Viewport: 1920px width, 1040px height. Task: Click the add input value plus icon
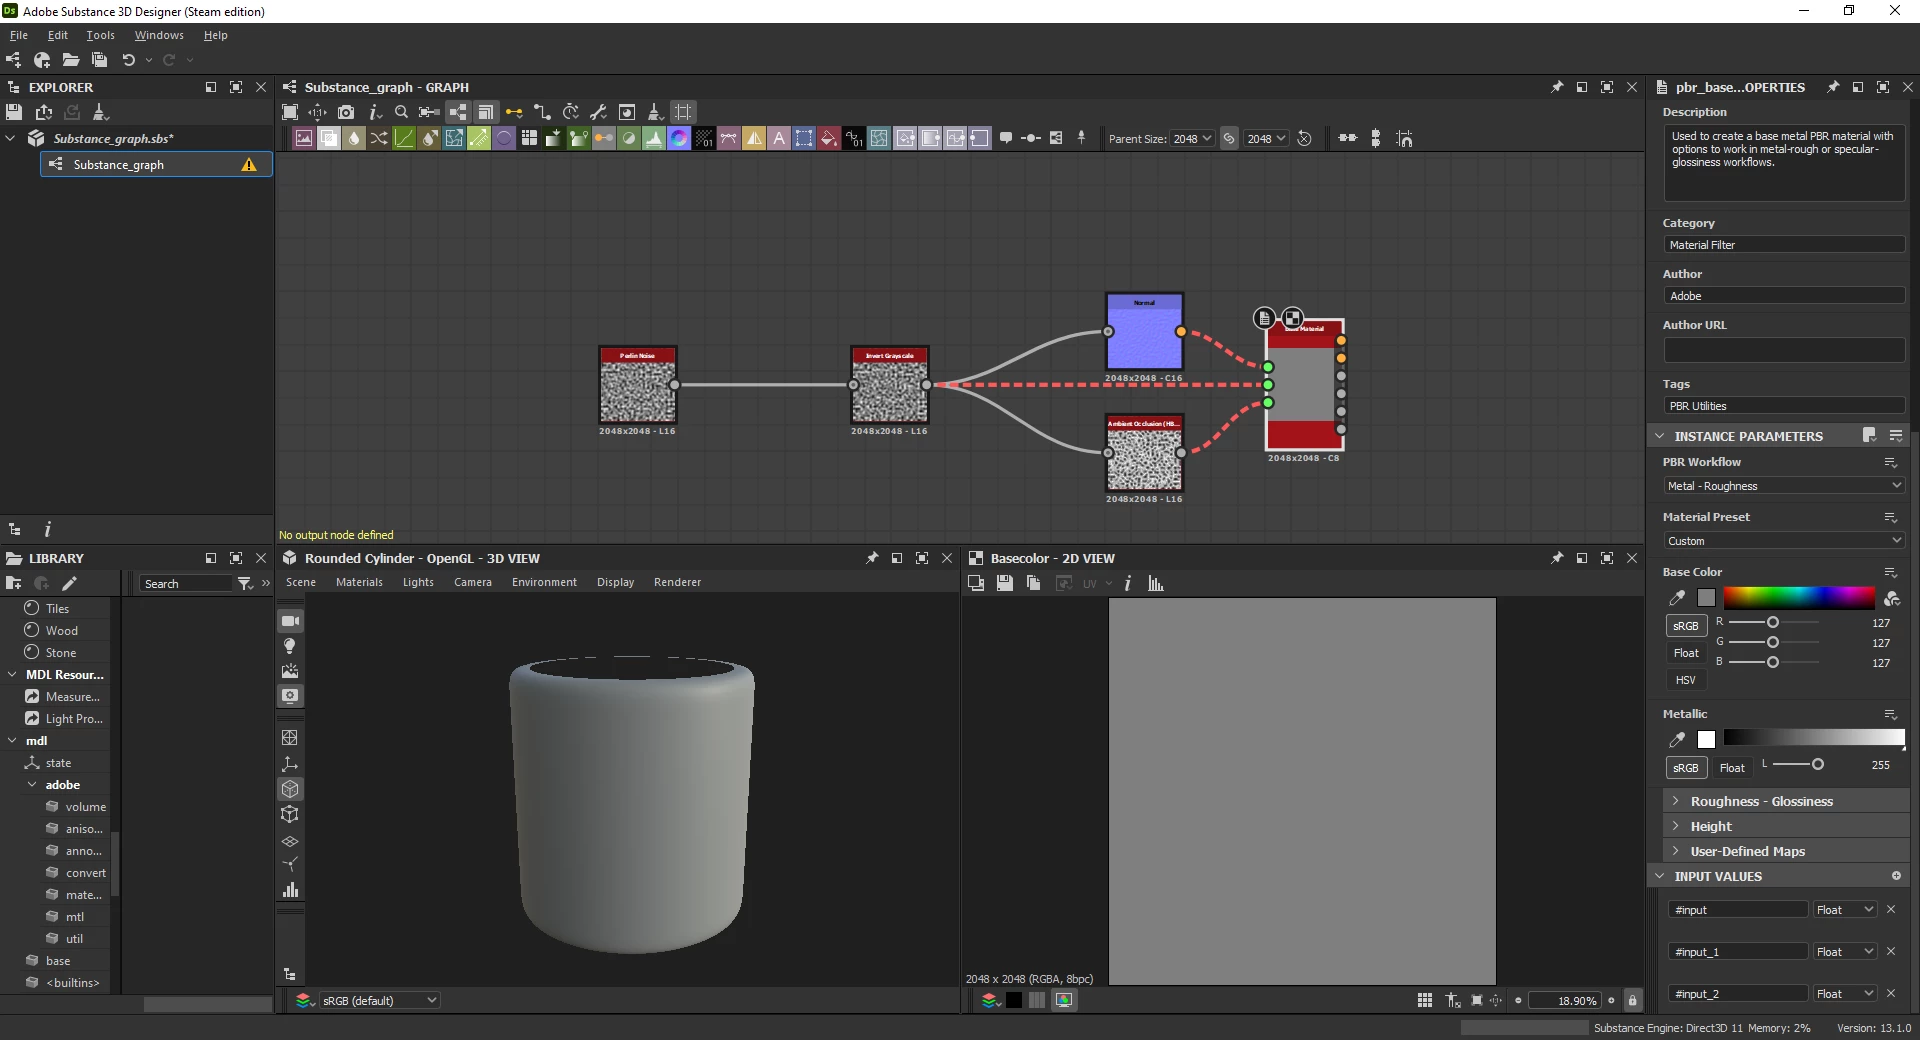1896,876
